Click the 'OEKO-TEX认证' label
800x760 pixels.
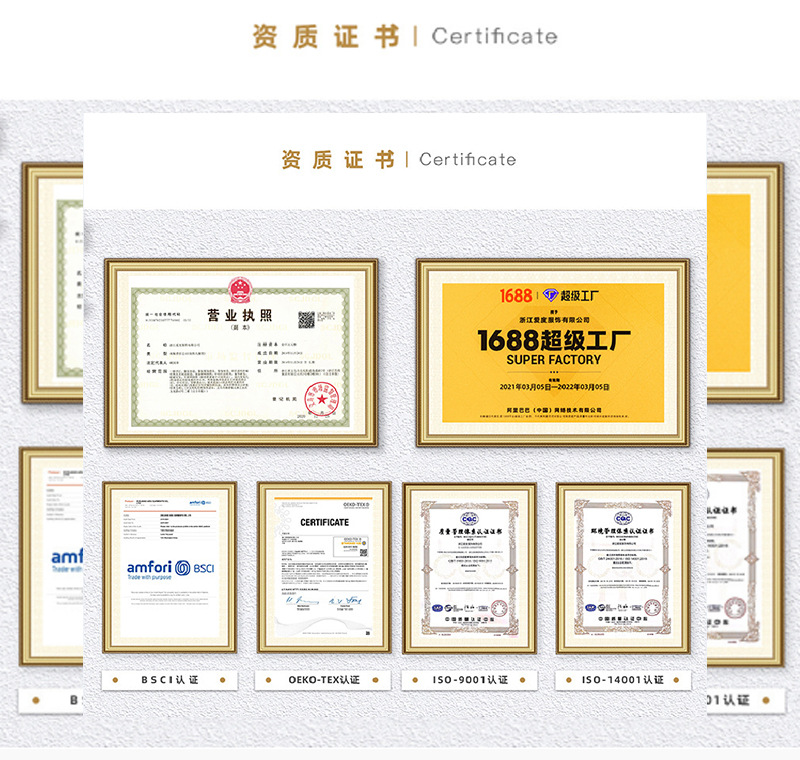(323, 680)
